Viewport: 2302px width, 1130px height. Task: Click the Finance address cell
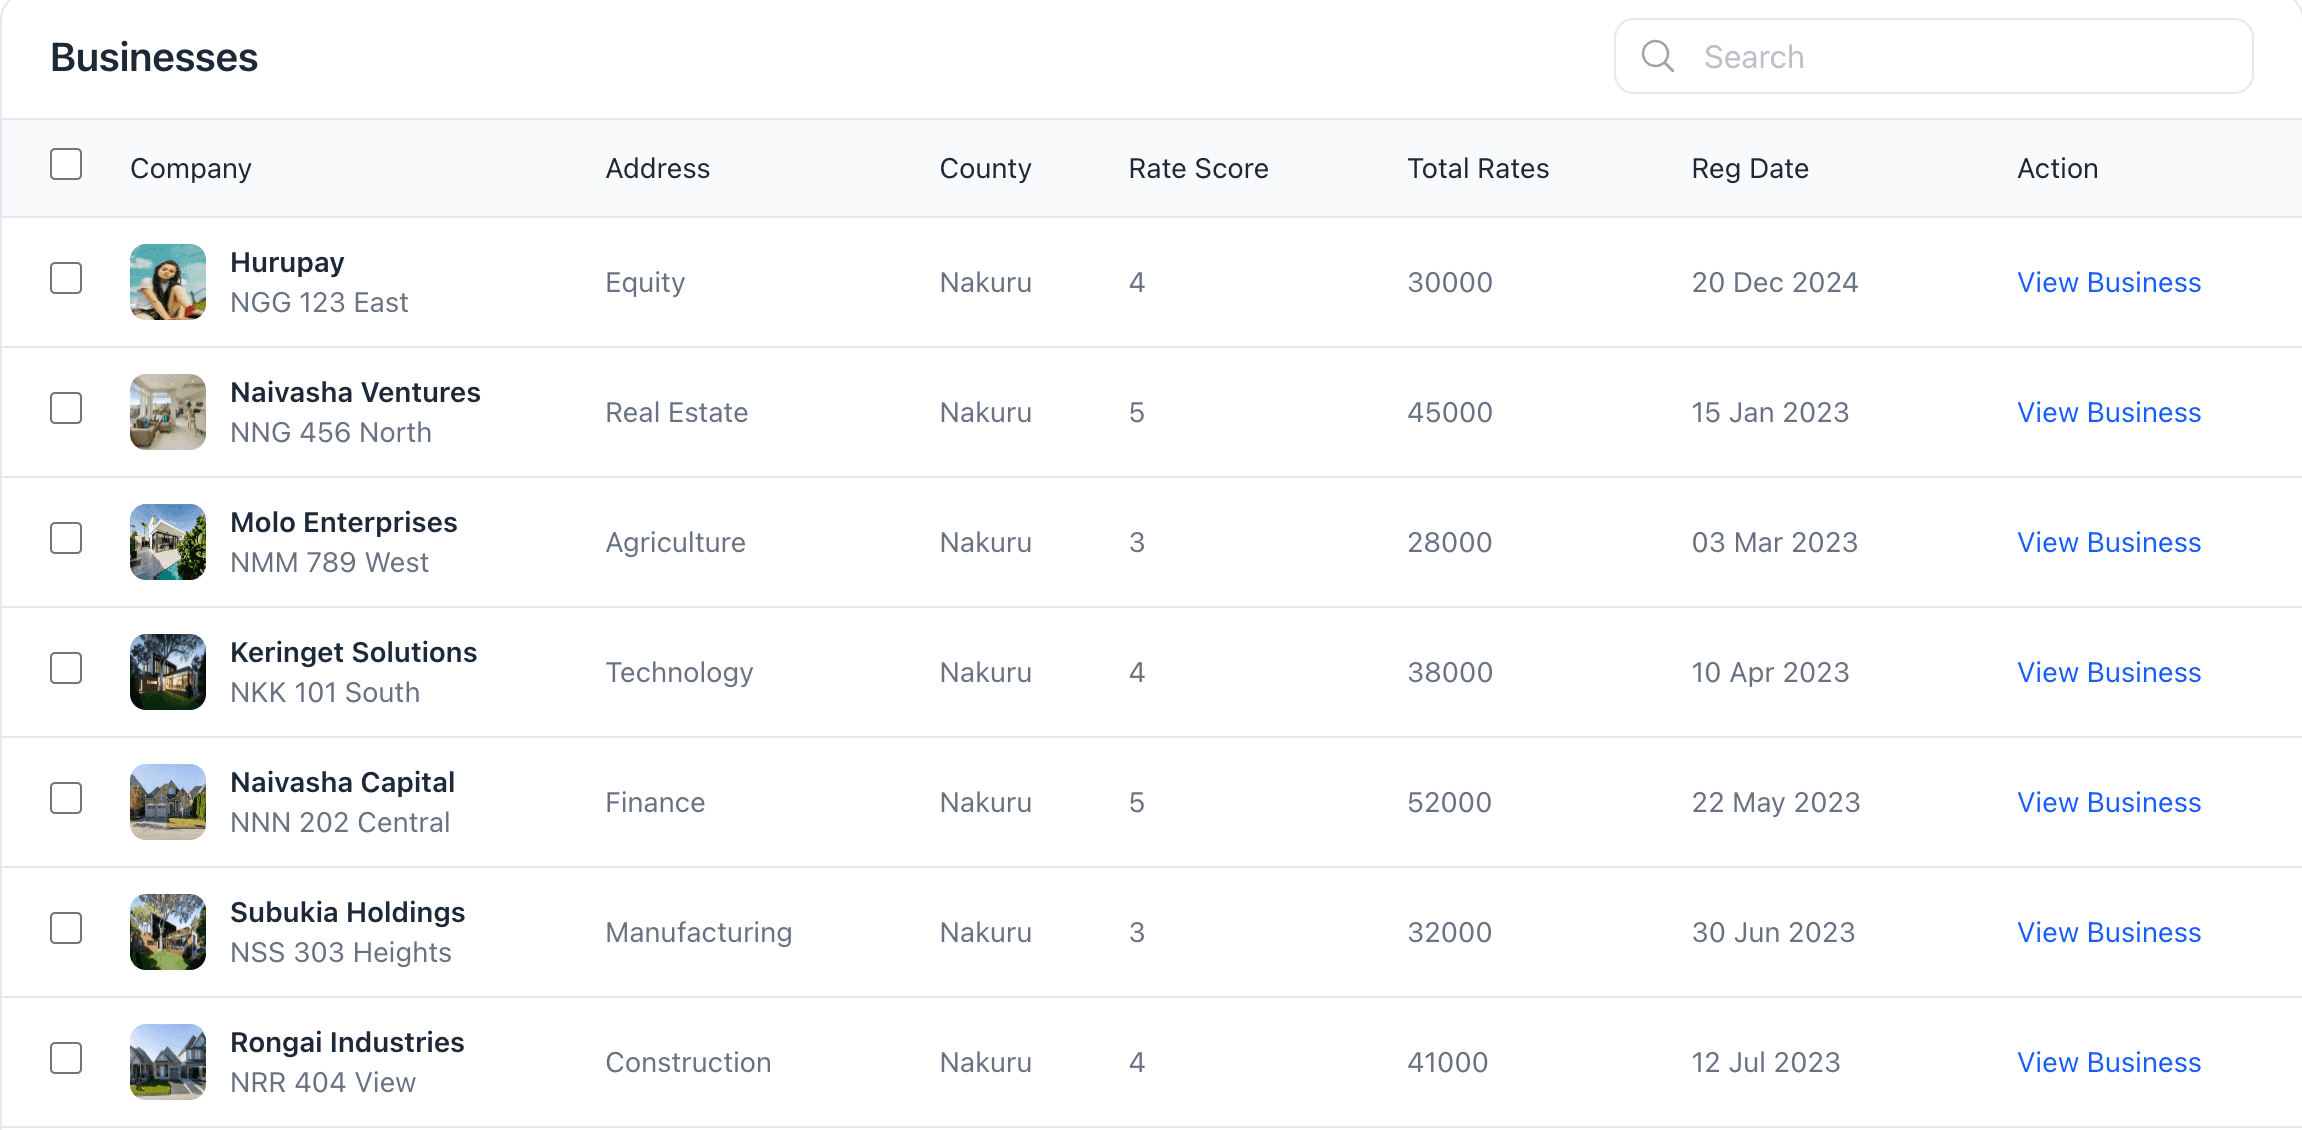tap(656, 802)
